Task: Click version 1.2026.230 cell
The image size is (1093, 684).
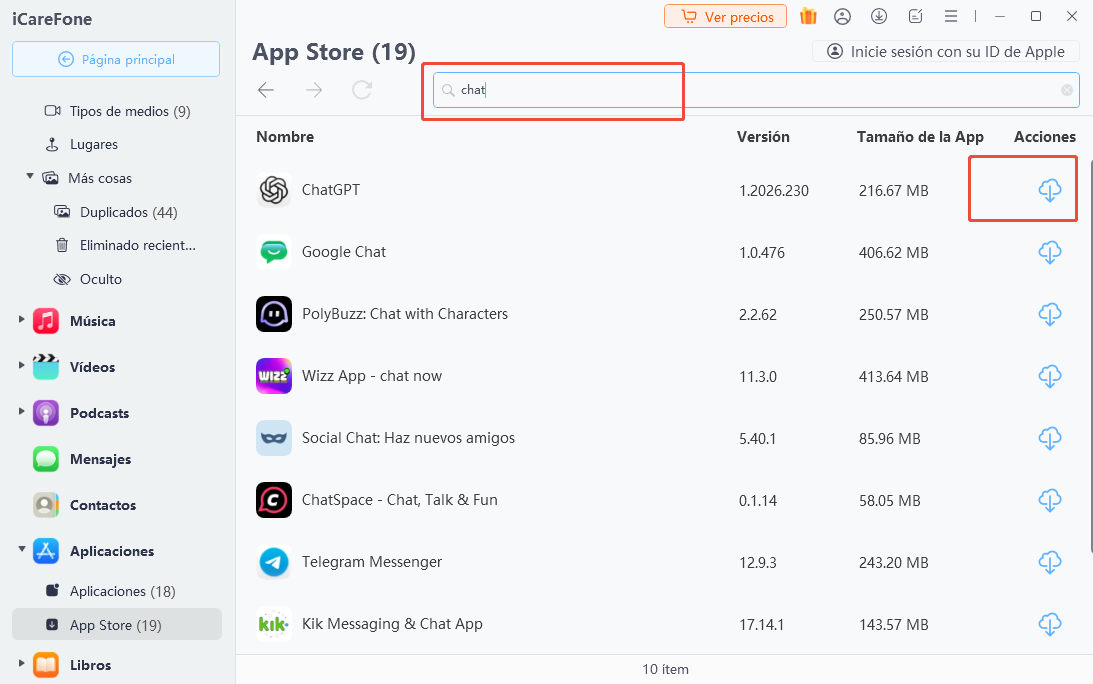Action: [774, 190]
